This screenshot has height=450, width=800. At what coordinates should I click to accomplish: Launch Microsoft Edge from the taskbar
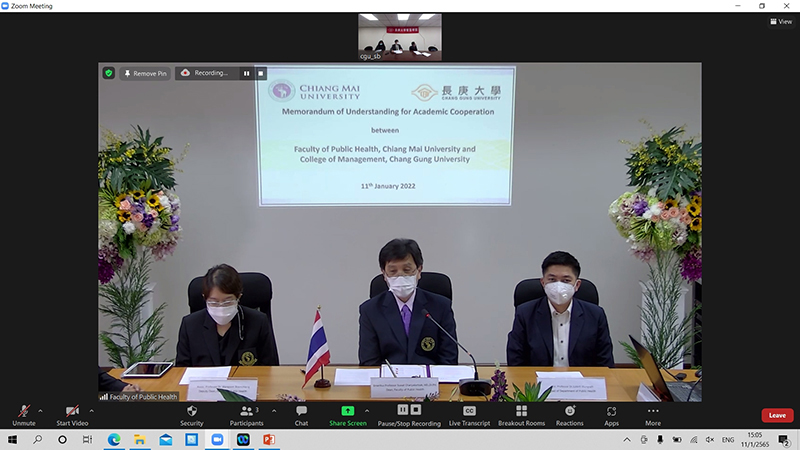click(114, 439)
